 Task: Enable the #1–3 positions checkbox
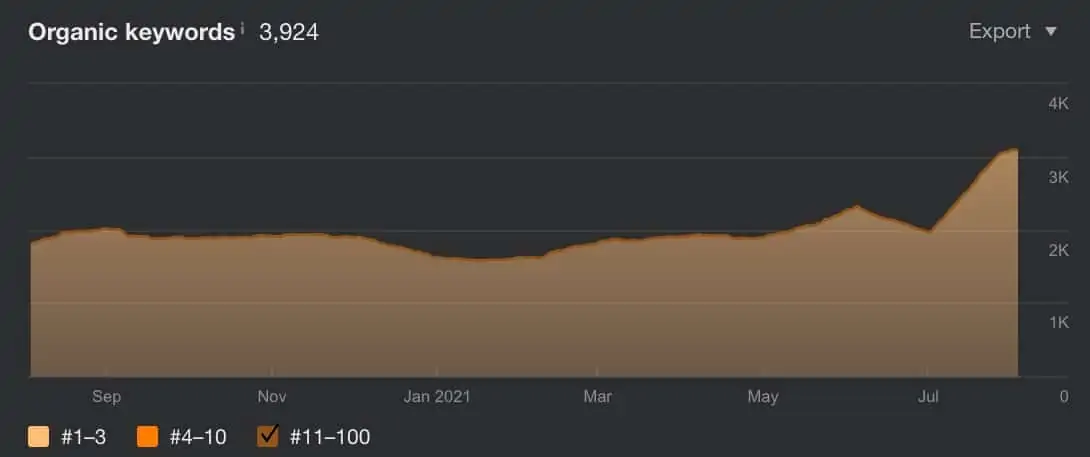click(39, 436)
